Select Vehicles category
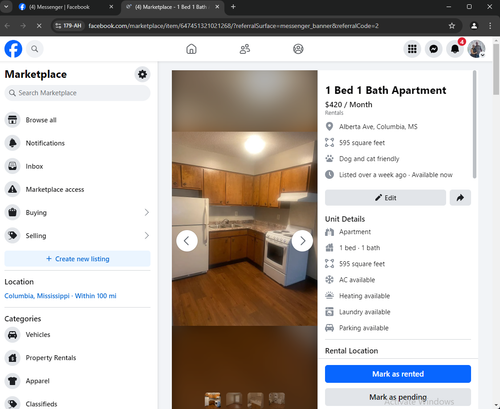500x409 pixels. point(77,335)
